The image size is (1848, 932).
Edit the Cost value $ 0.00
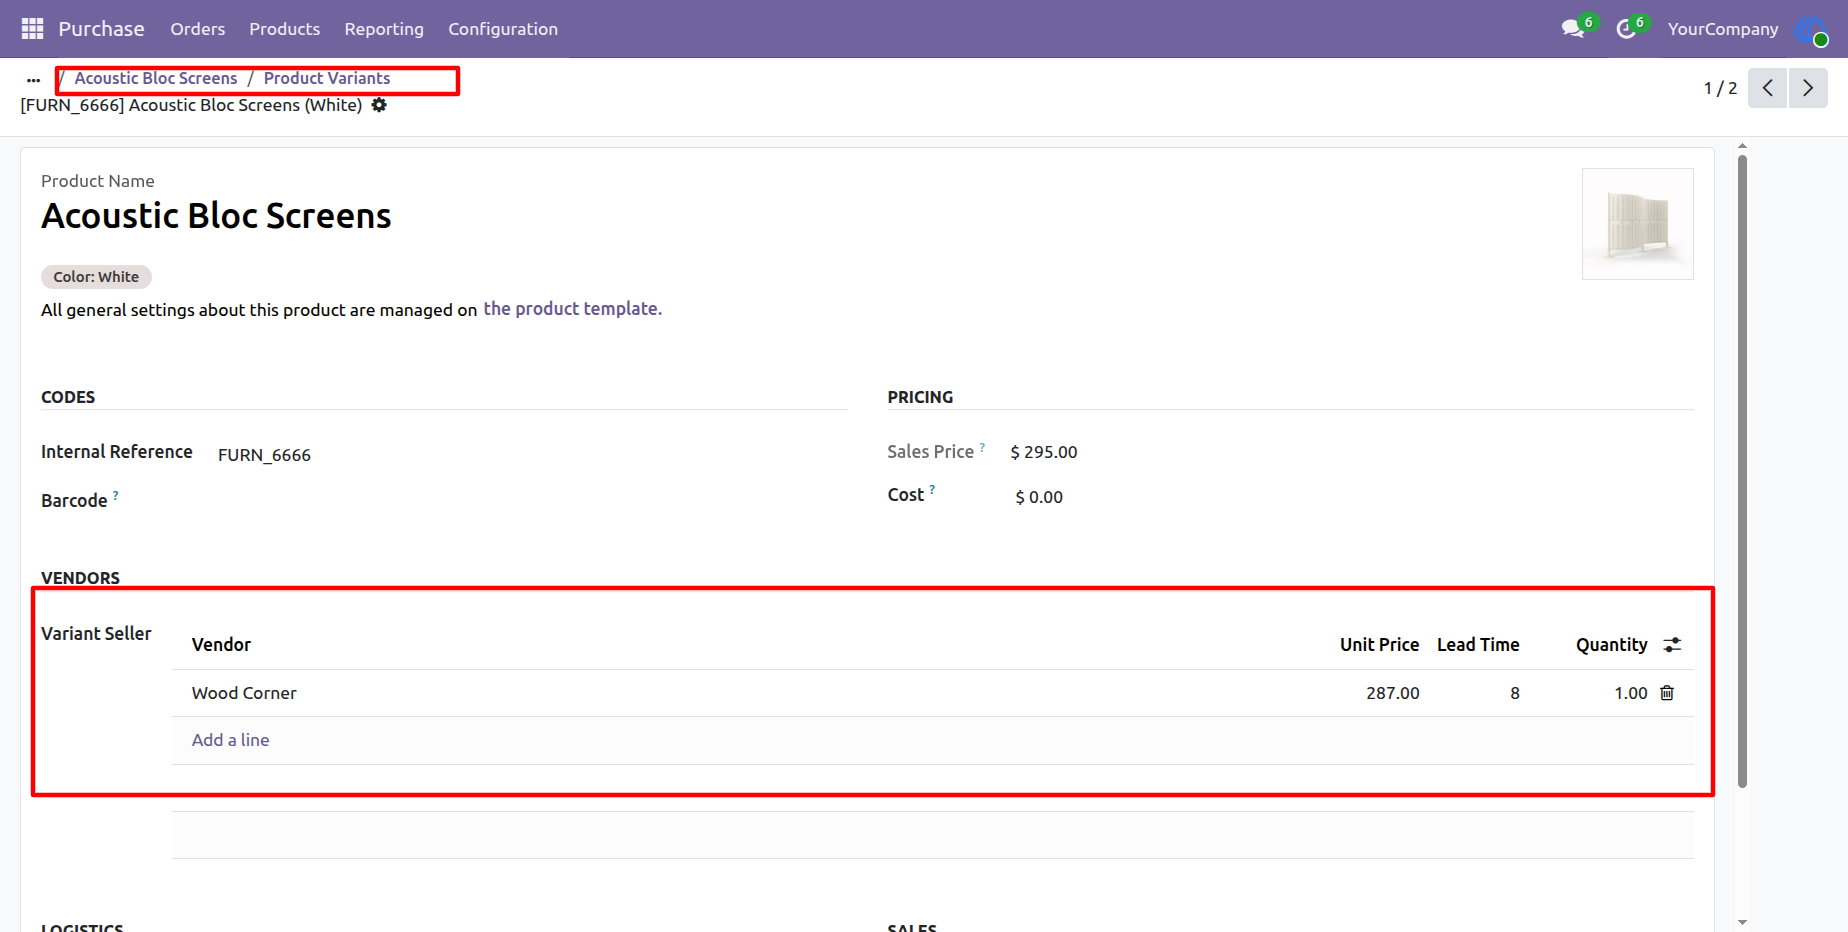1039,497
